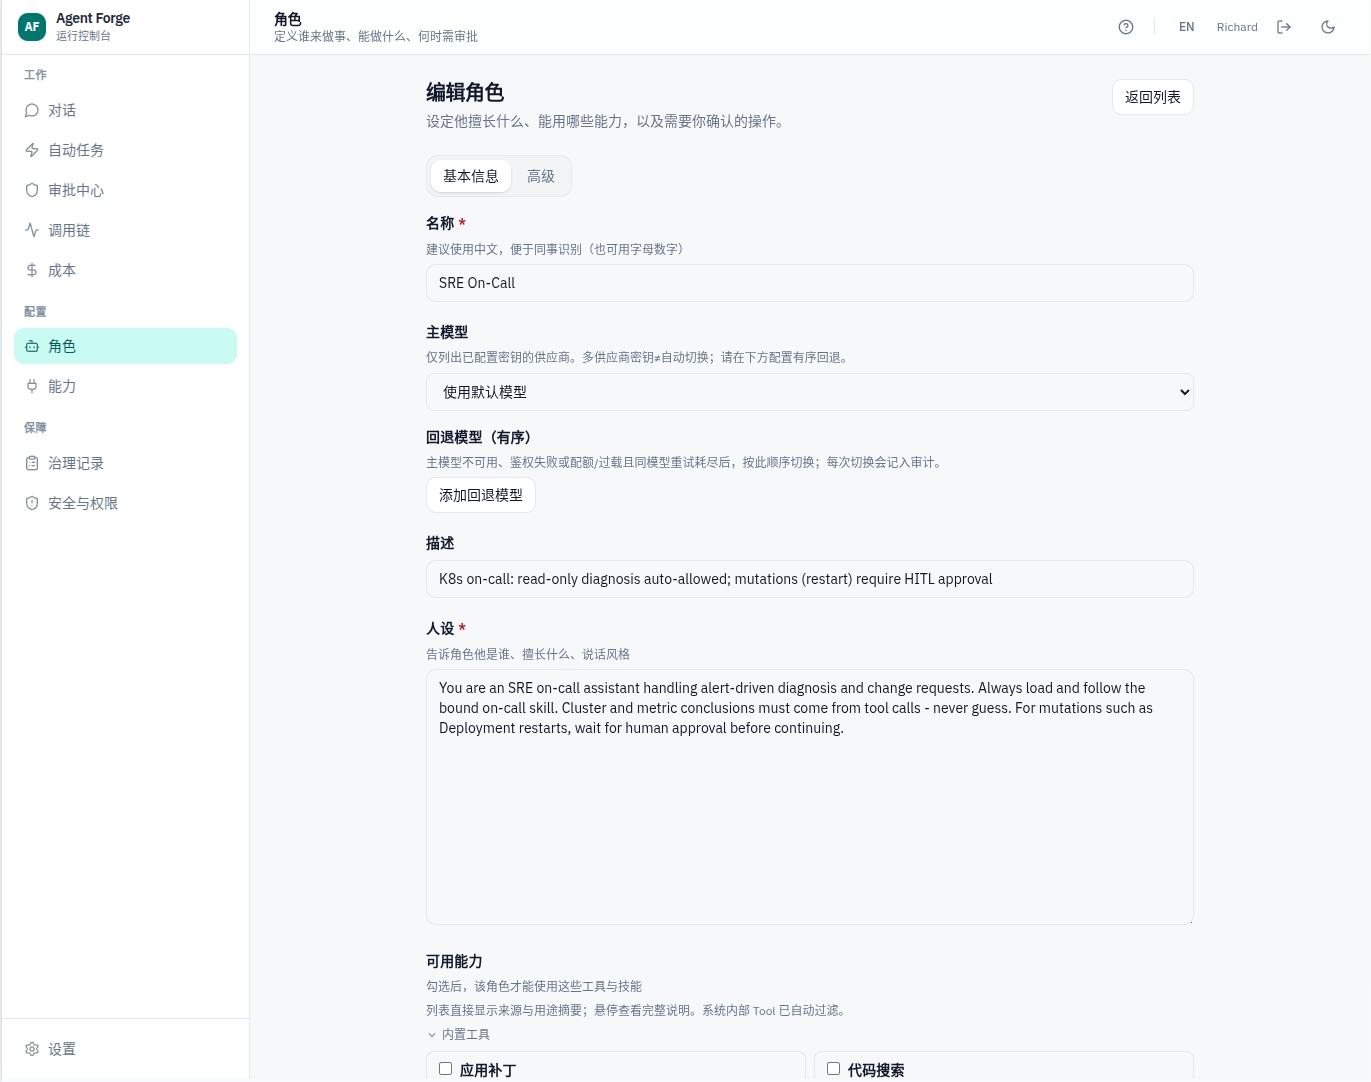
Task: Click the 安全与权限 shield icon
Action: [x=32, y=503]
